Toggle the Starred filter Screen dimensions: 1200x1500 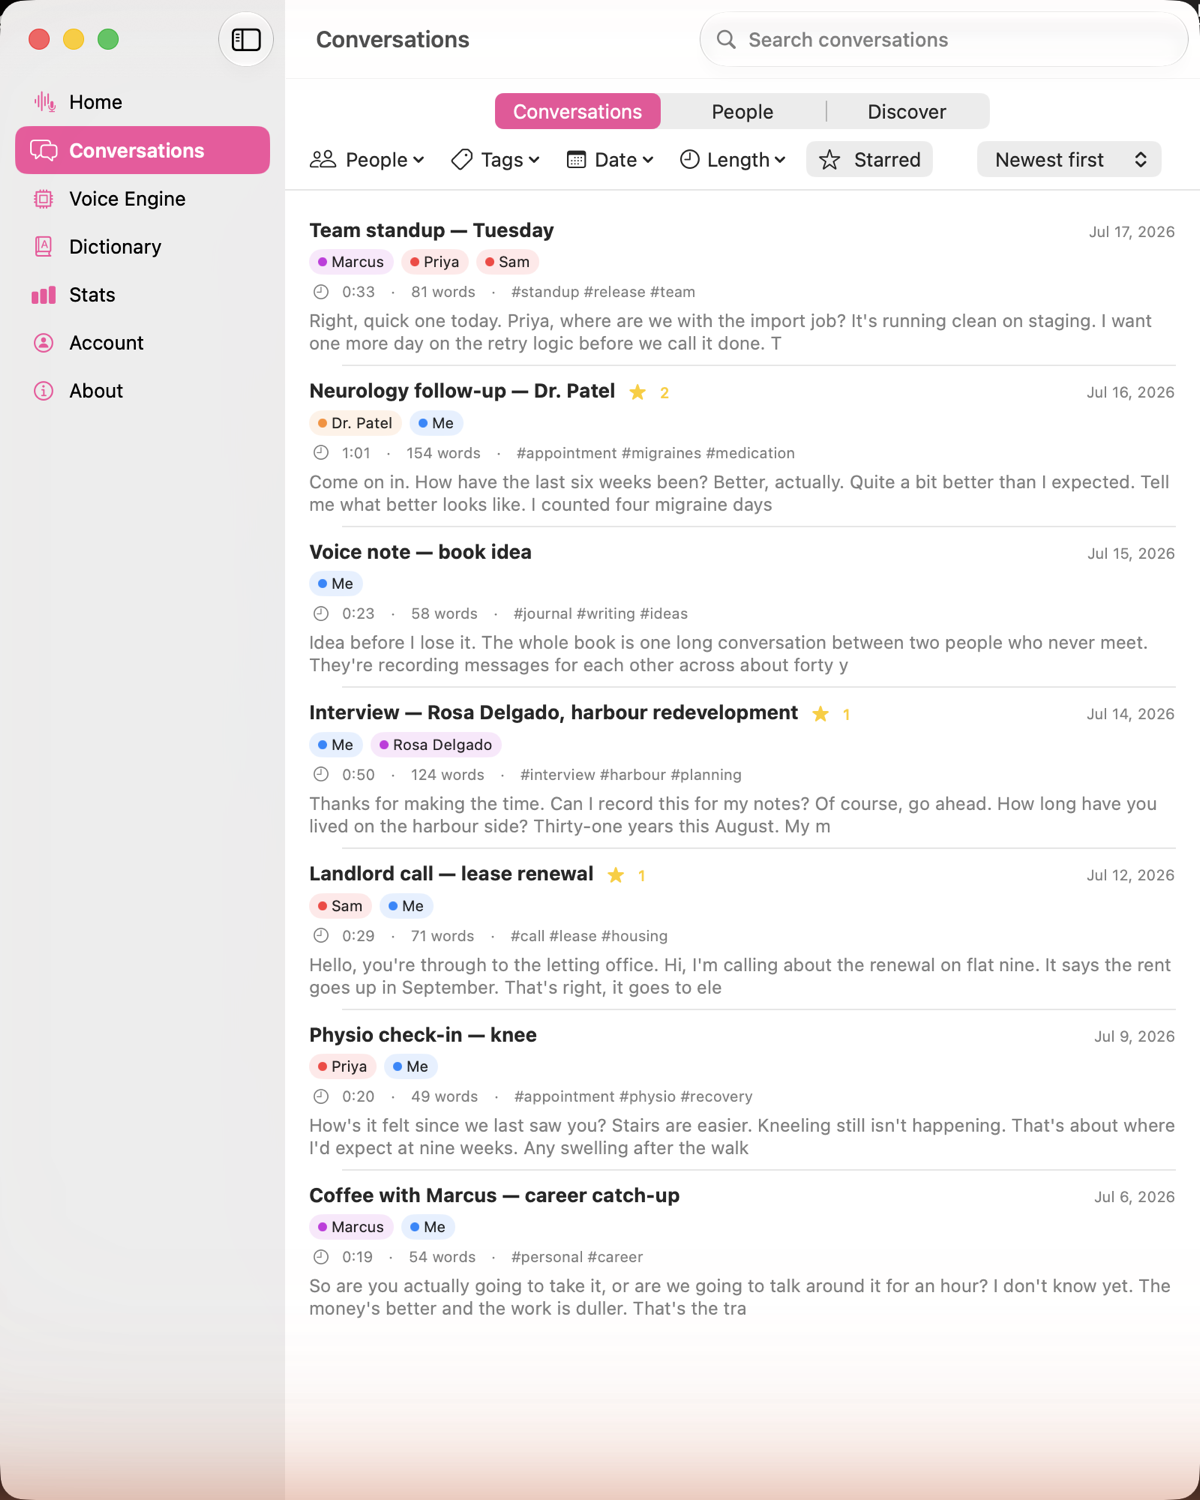870,160
